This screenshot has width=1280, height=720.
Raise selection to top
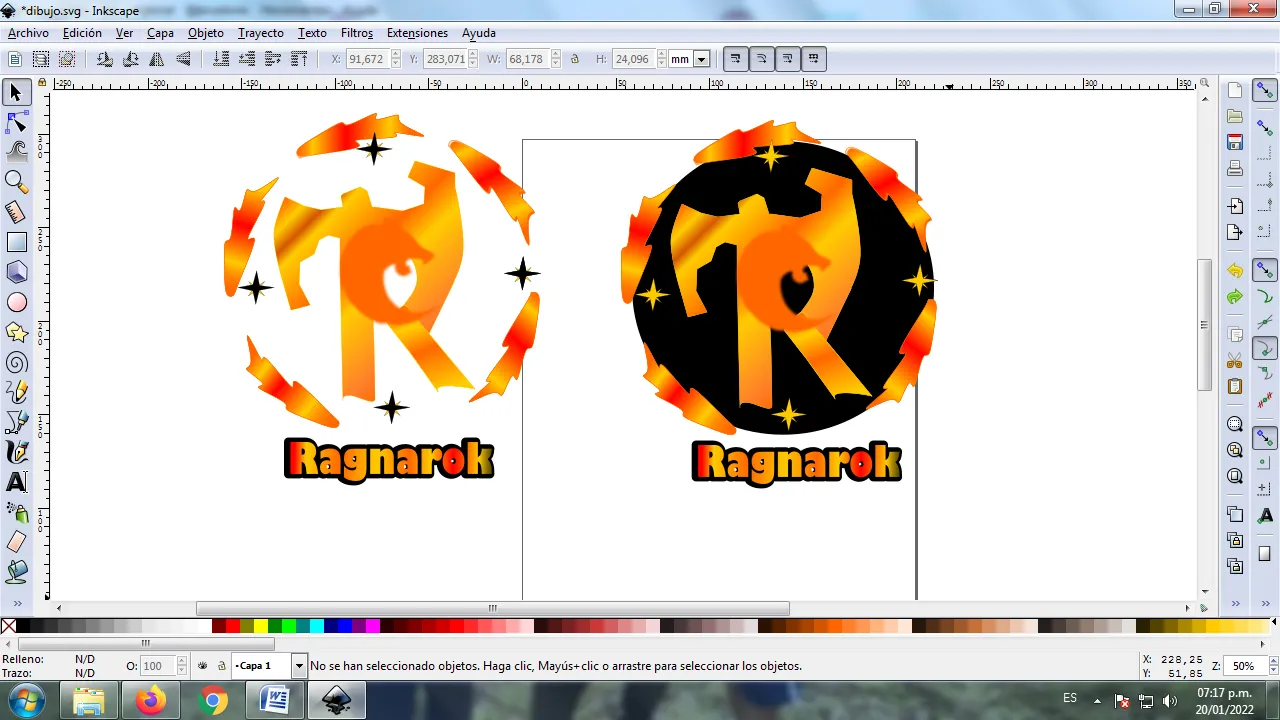coord(299,59)
